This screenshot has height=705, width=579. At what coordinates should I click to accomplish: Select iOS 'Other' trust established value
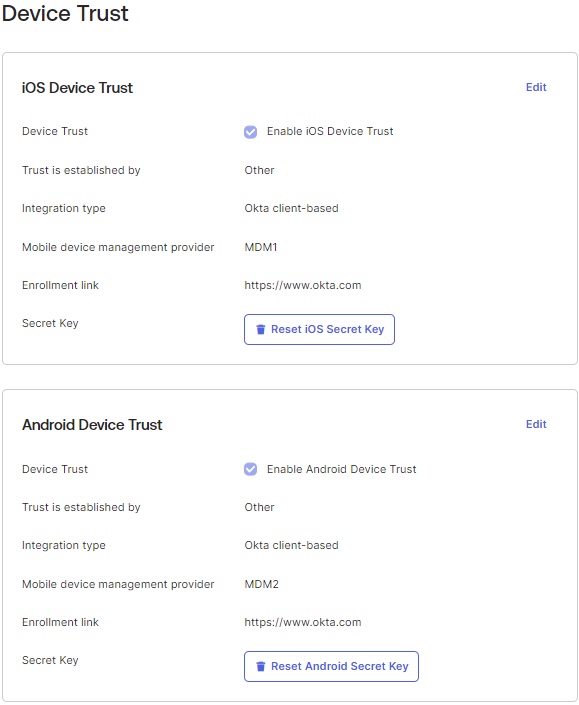click(259, 170)
